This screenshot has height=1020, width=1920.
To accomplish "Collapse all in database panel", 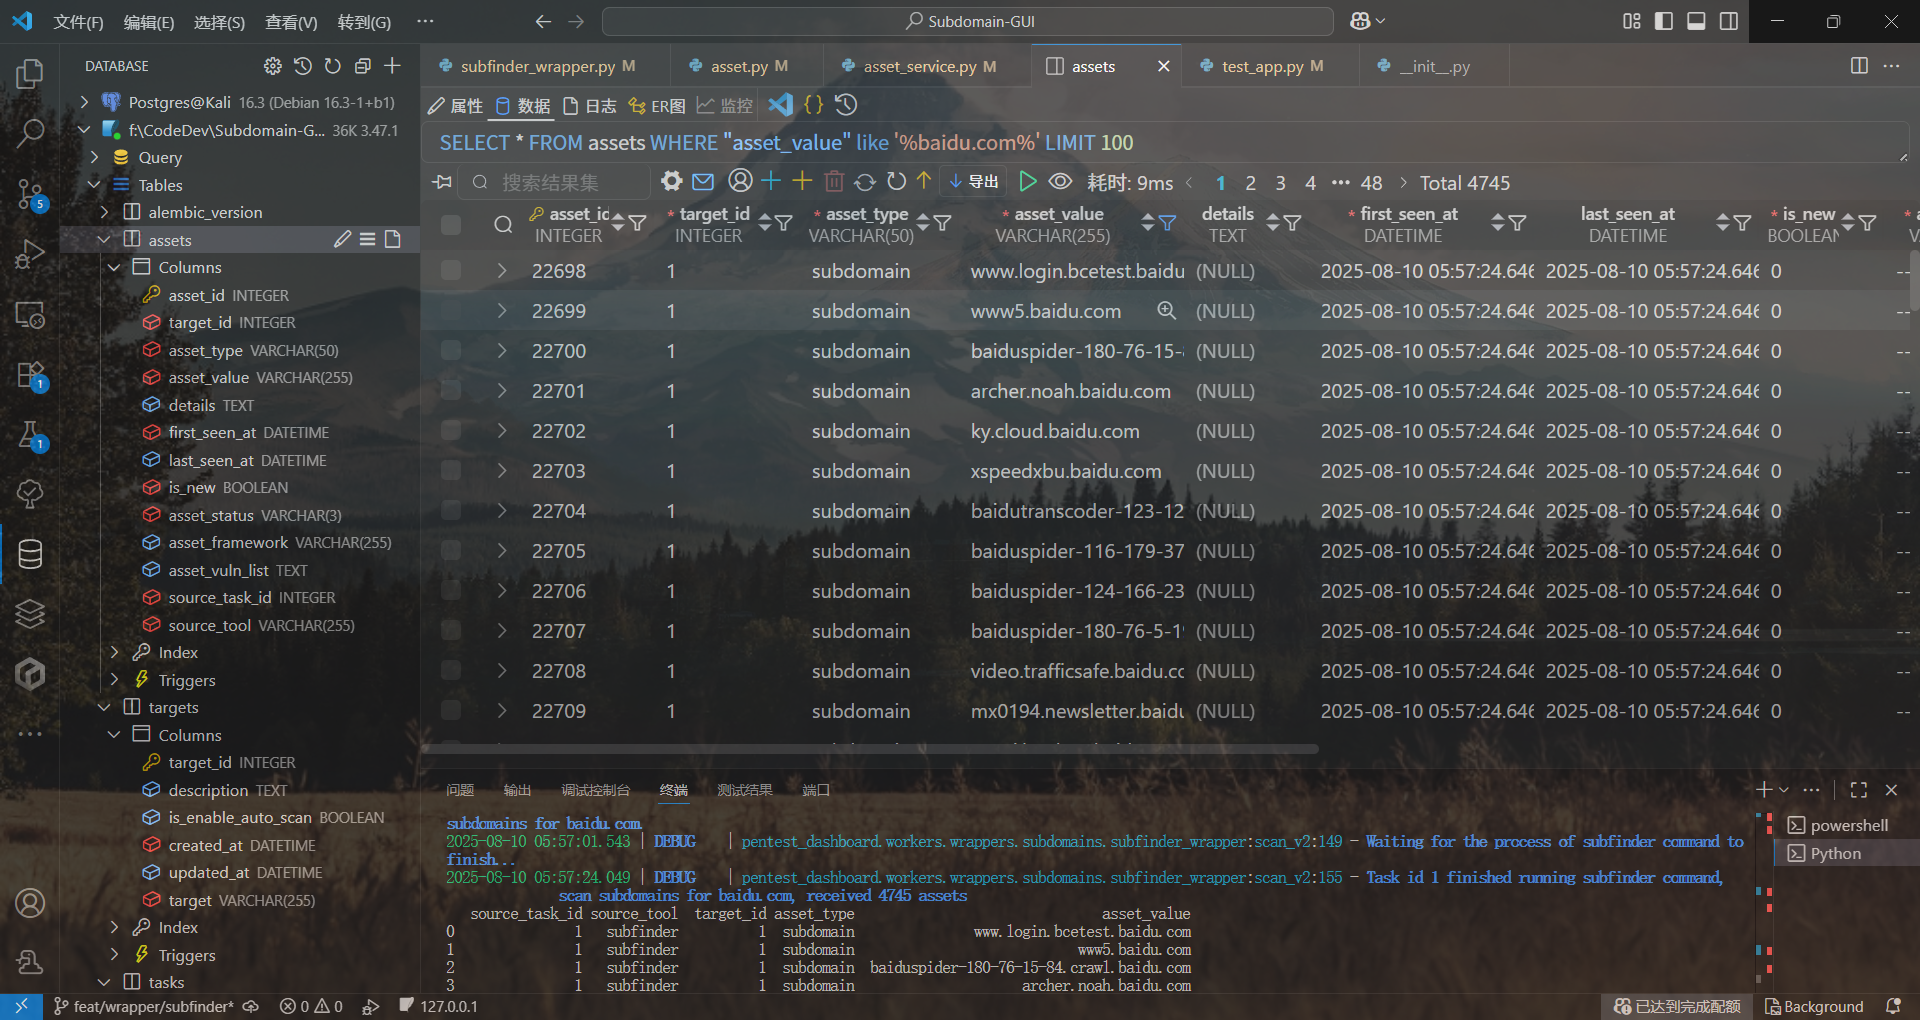I will pyautogui.click(x=363, y=66).
